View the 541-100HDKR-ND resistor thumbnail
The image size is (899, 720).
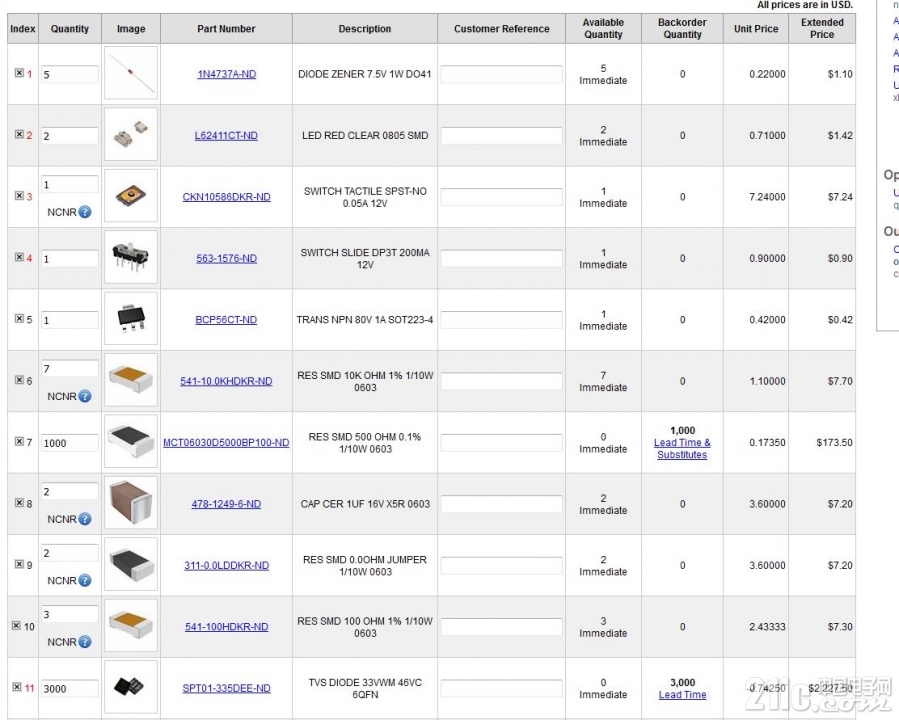(131, 626)
